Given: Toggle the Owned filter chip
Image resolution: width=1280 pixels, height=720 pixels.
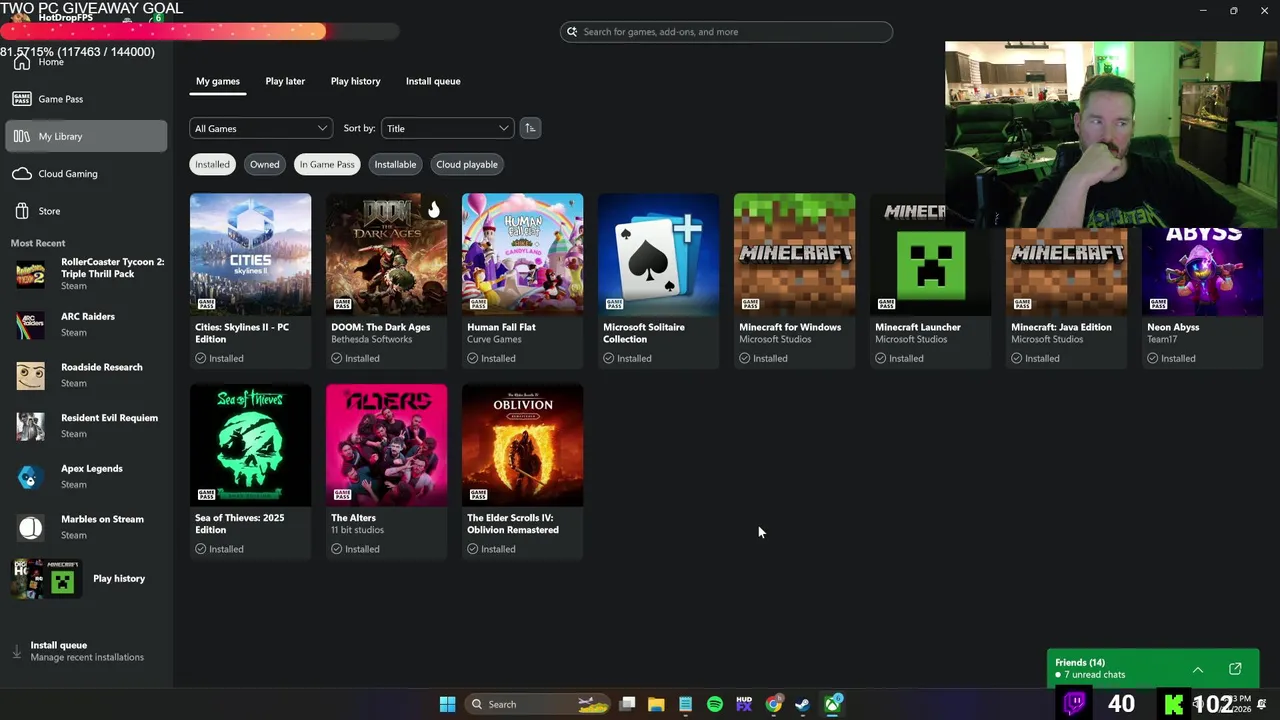Looking at the screenshot, I should (x=265, y=164).
